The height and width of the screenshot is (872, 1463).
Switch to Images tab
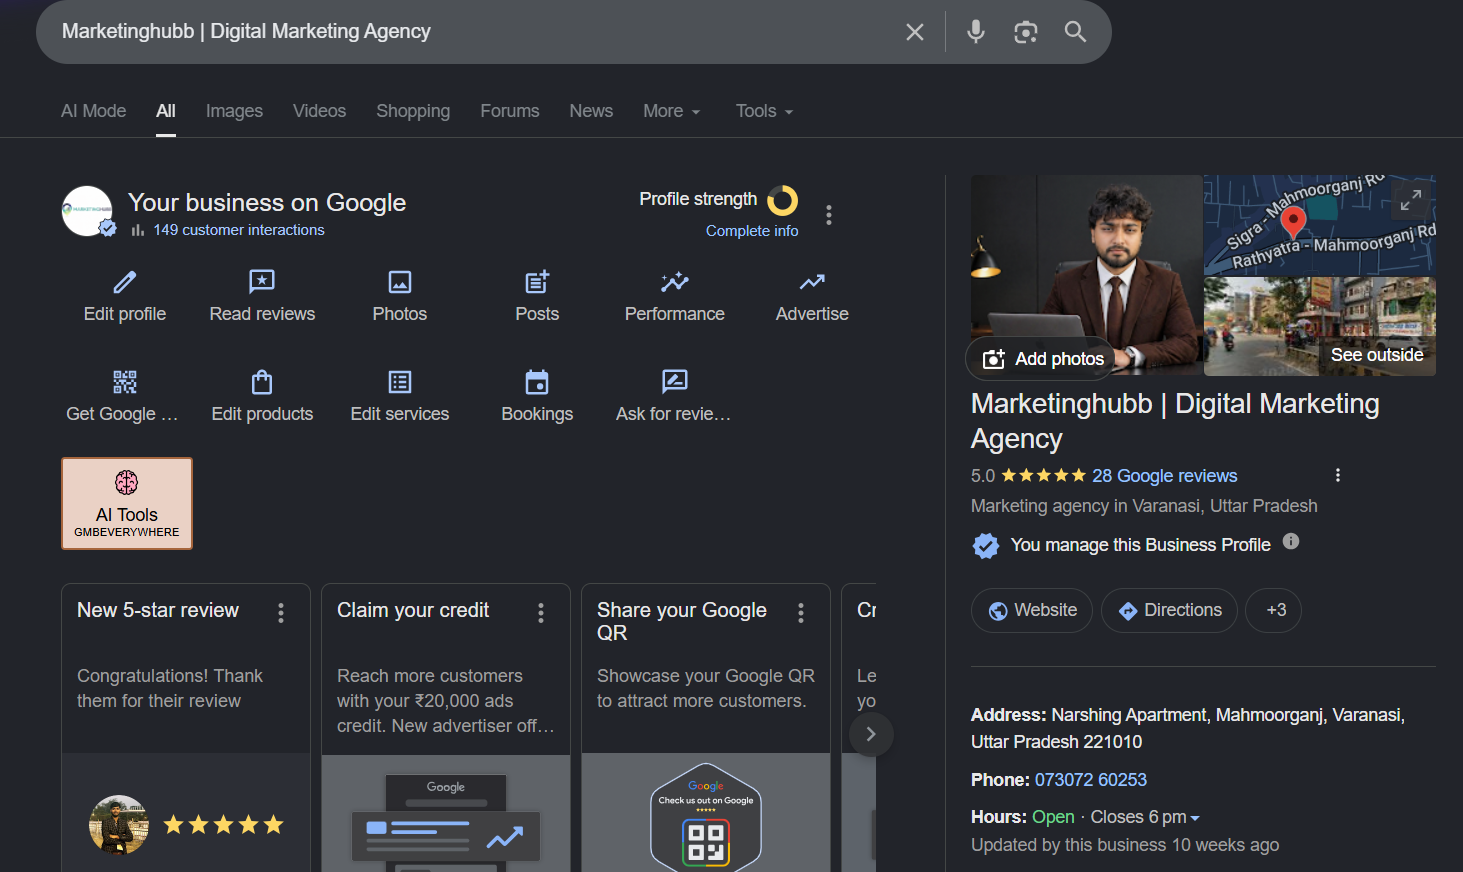234,111
